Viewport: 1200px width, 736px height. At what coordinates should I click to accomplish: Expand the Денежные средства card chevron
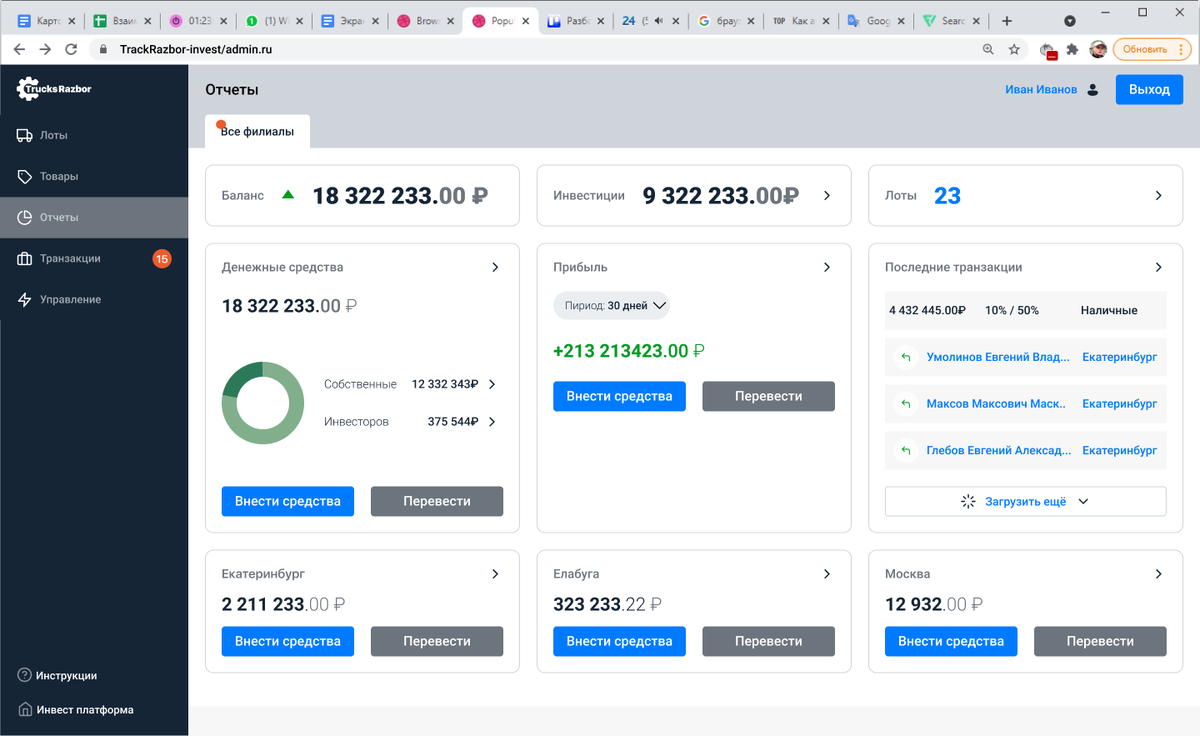click(x=495, y=267)
